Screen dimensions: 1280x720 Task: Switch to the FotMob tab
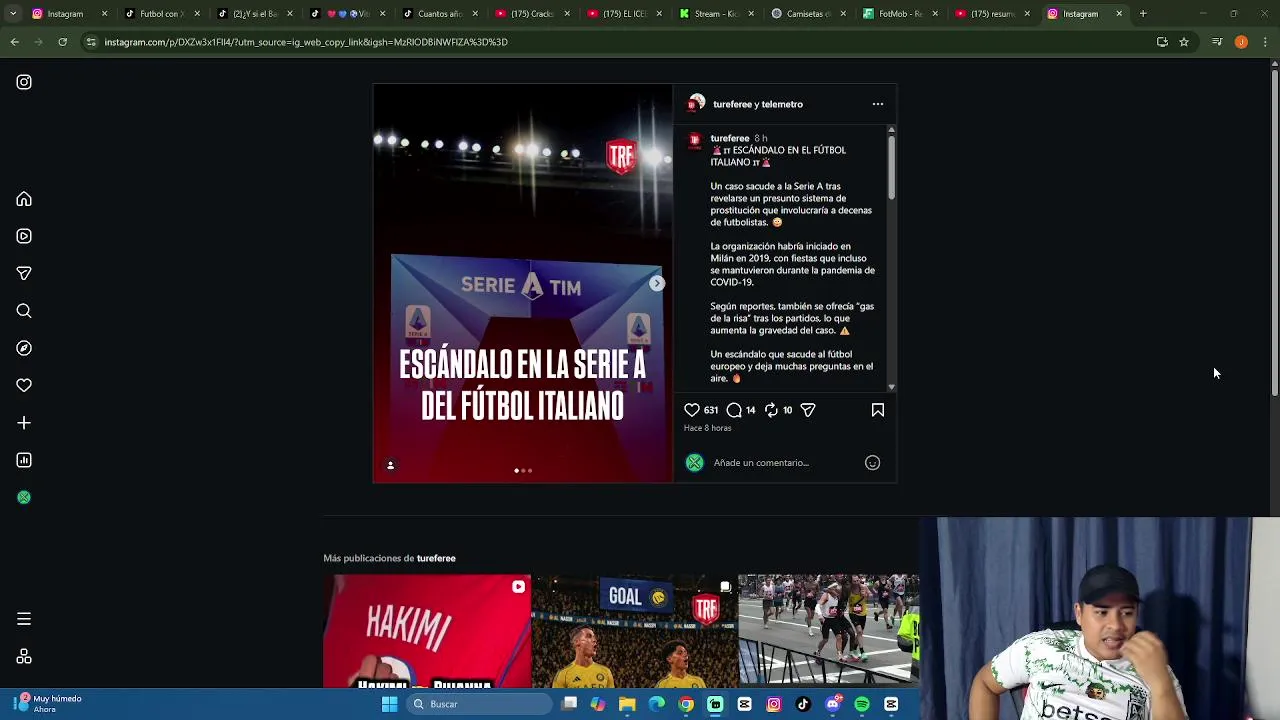click(899, 14)
